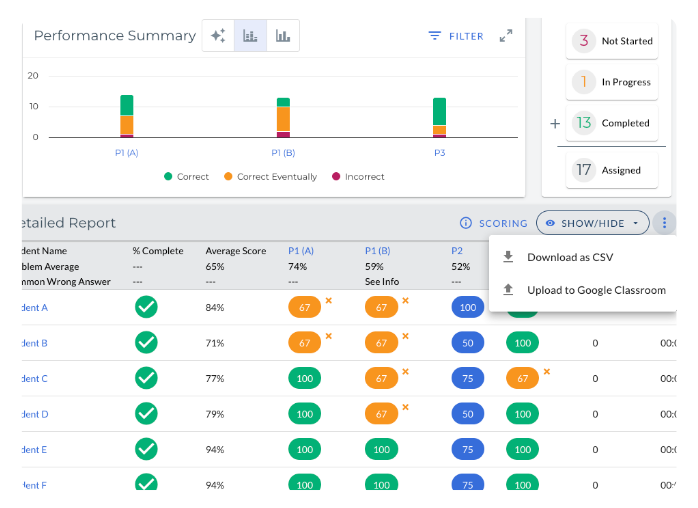Open Student A's report

[x=34, y=308]
